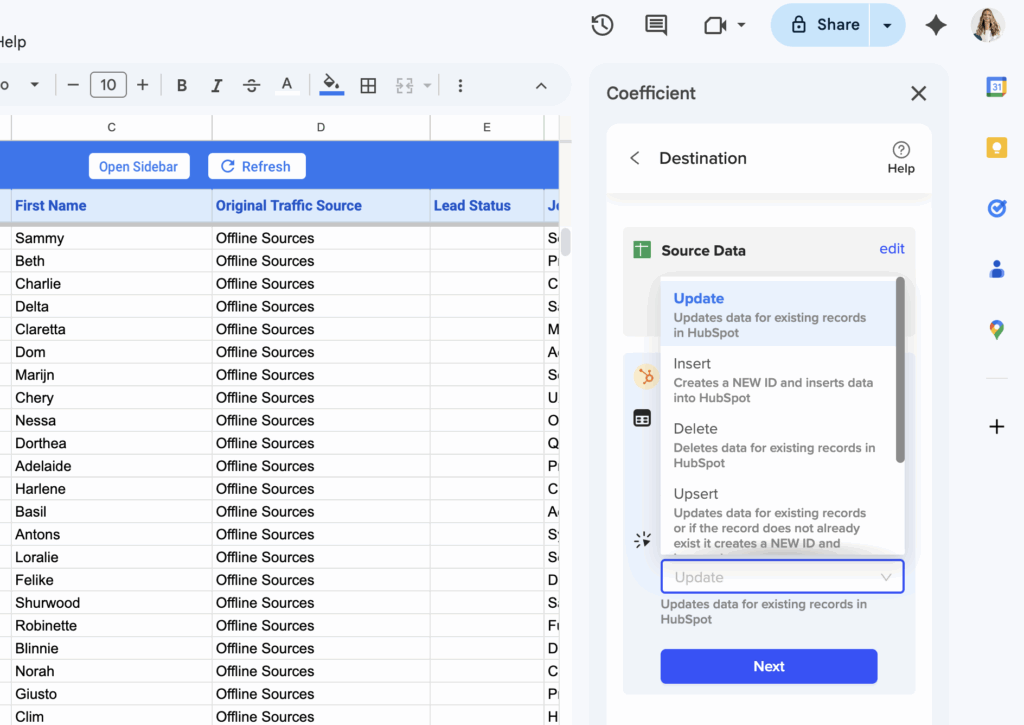
Task: Open the Share options dropdown arrow
Action: (x=887, y=25)
